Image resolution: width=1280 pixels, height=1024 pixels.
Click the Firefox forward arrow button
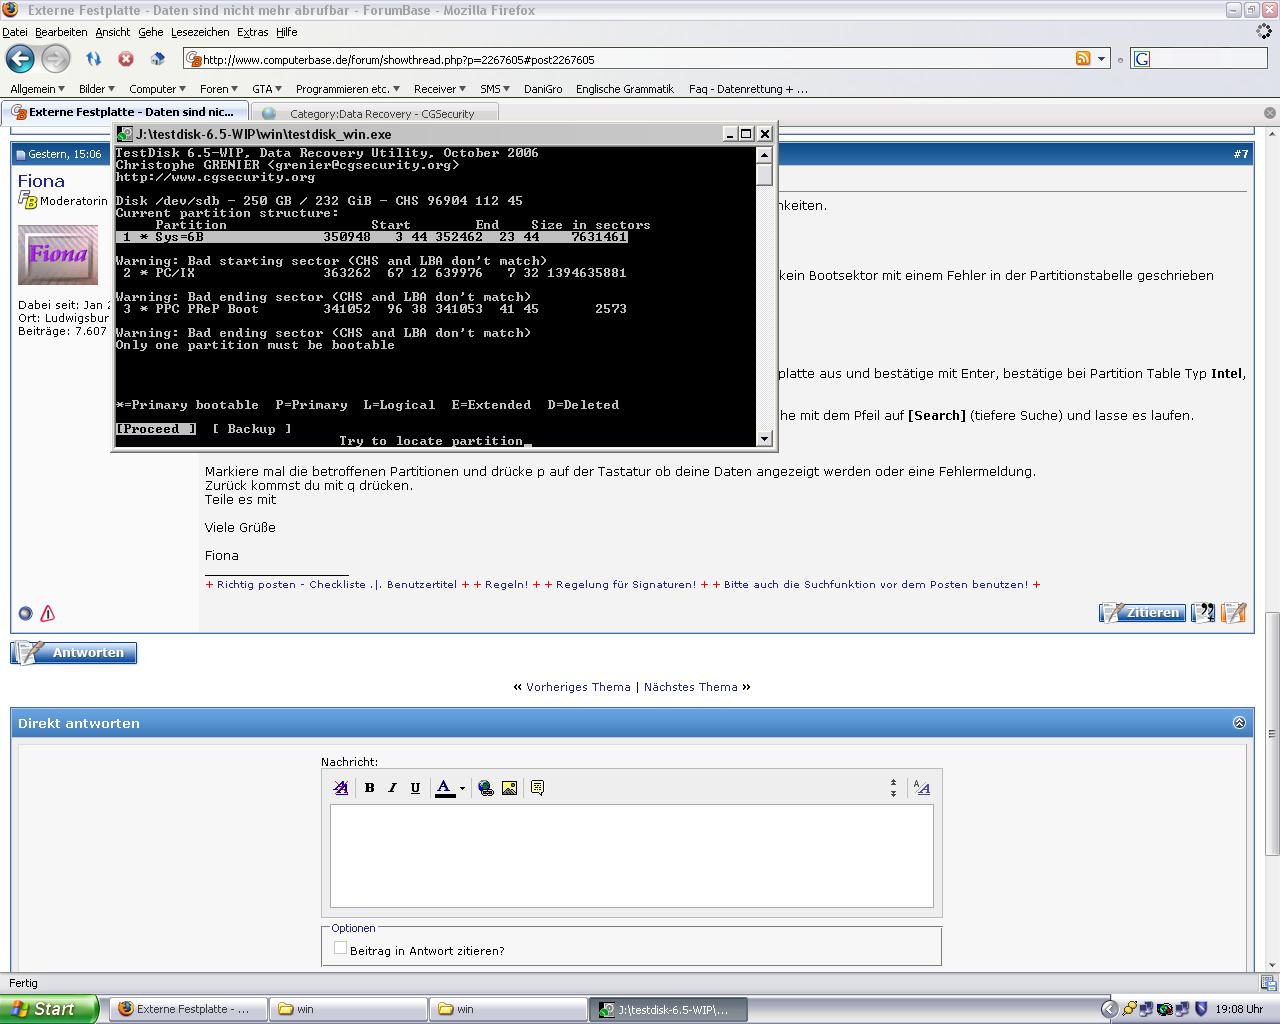click(55, 59)
